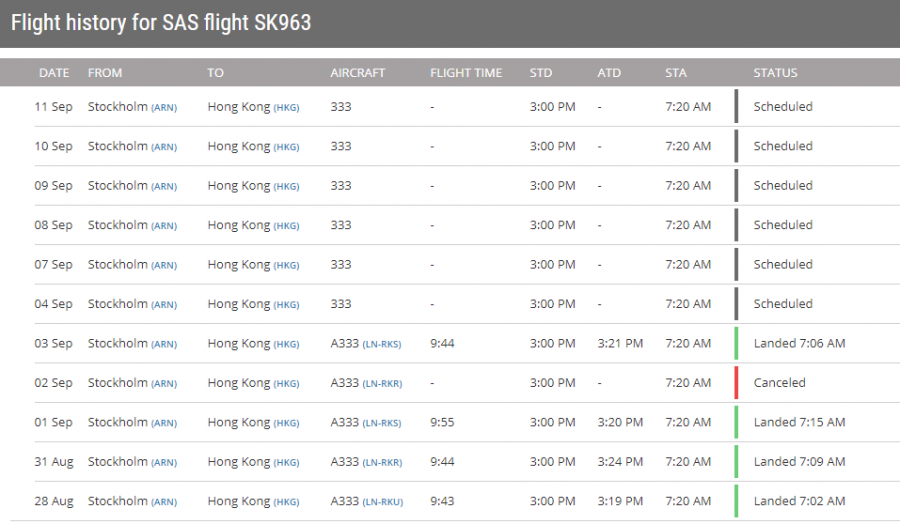This screenshot has width=900, height=524.
Task: Click the red status bar for canceled flight
Action: (736, 383)
